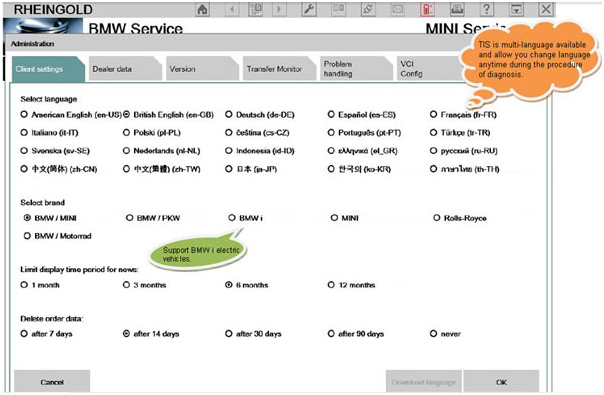Delete order data after 14 days

tap(126, 333)
